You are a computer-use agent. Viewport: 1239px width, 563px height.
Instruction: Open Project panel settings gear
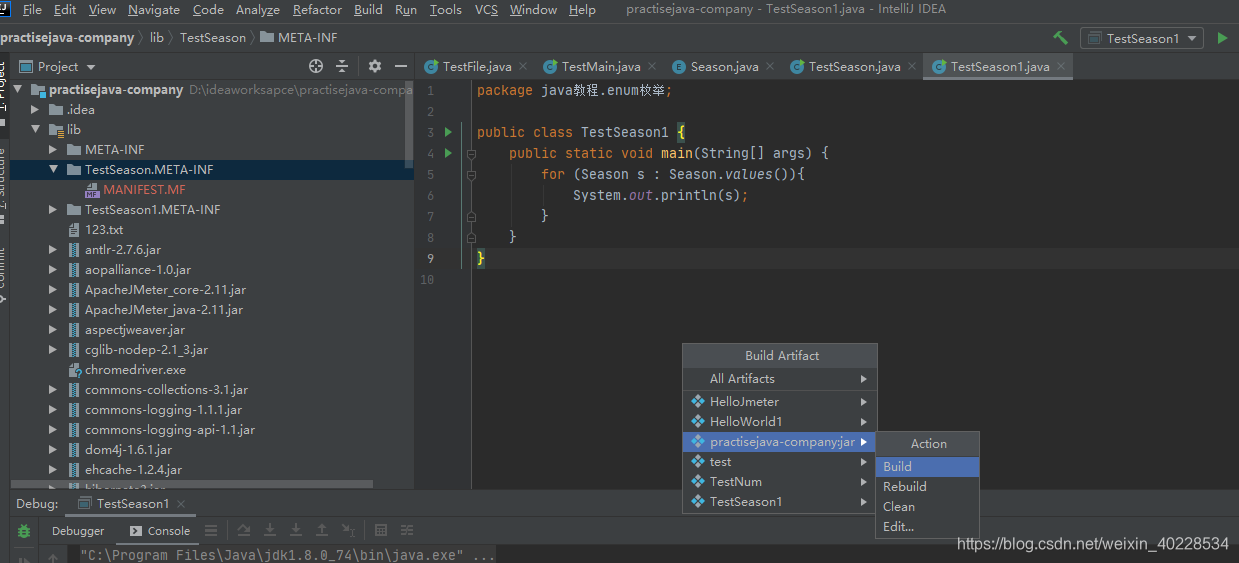coord(375,66)
